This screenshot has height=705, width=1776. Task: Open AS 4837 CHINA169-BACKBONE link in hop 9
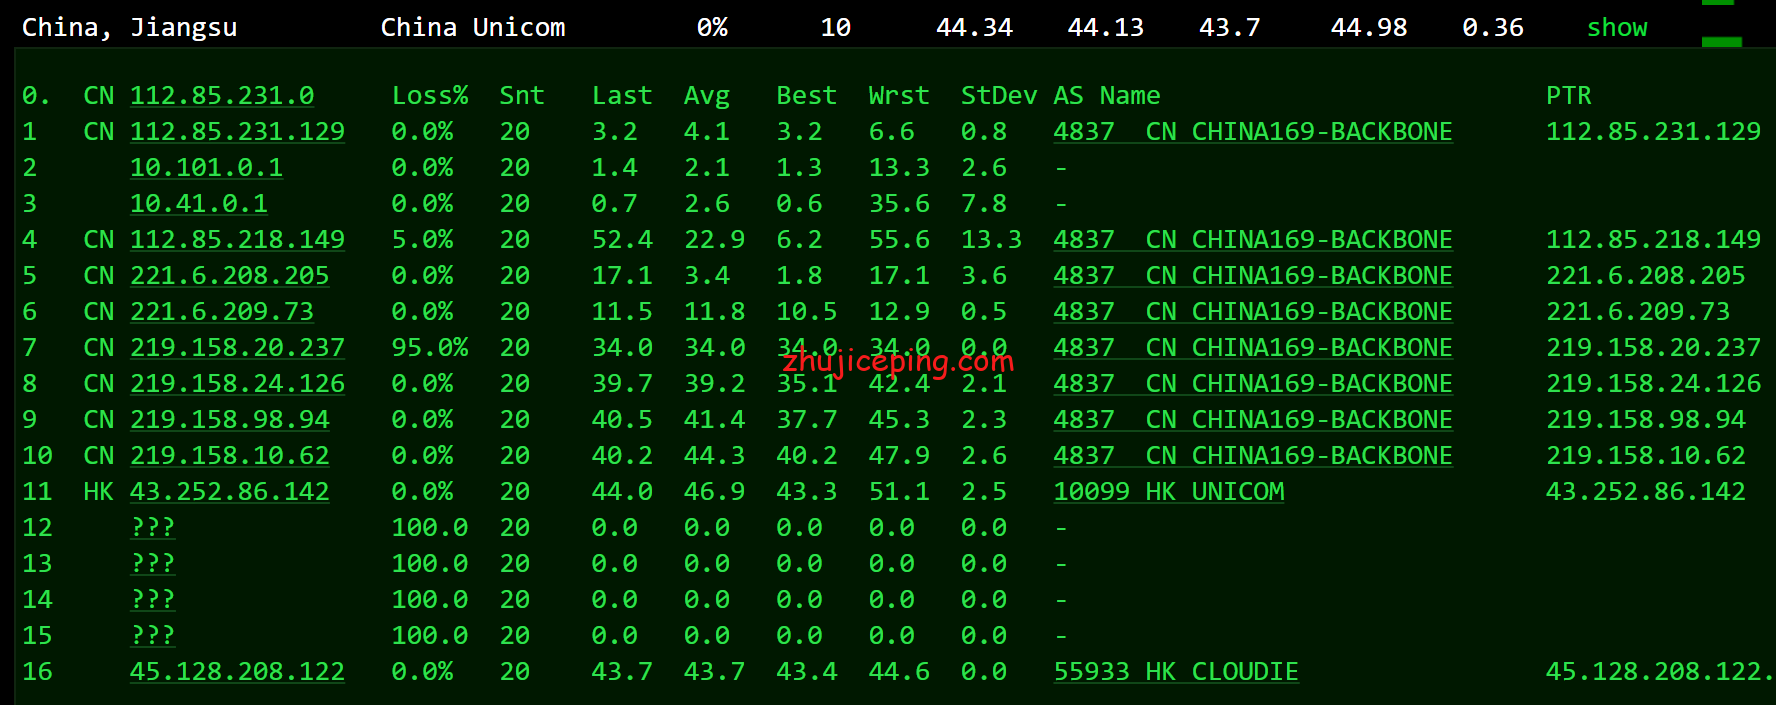[x=1253, y=419]
